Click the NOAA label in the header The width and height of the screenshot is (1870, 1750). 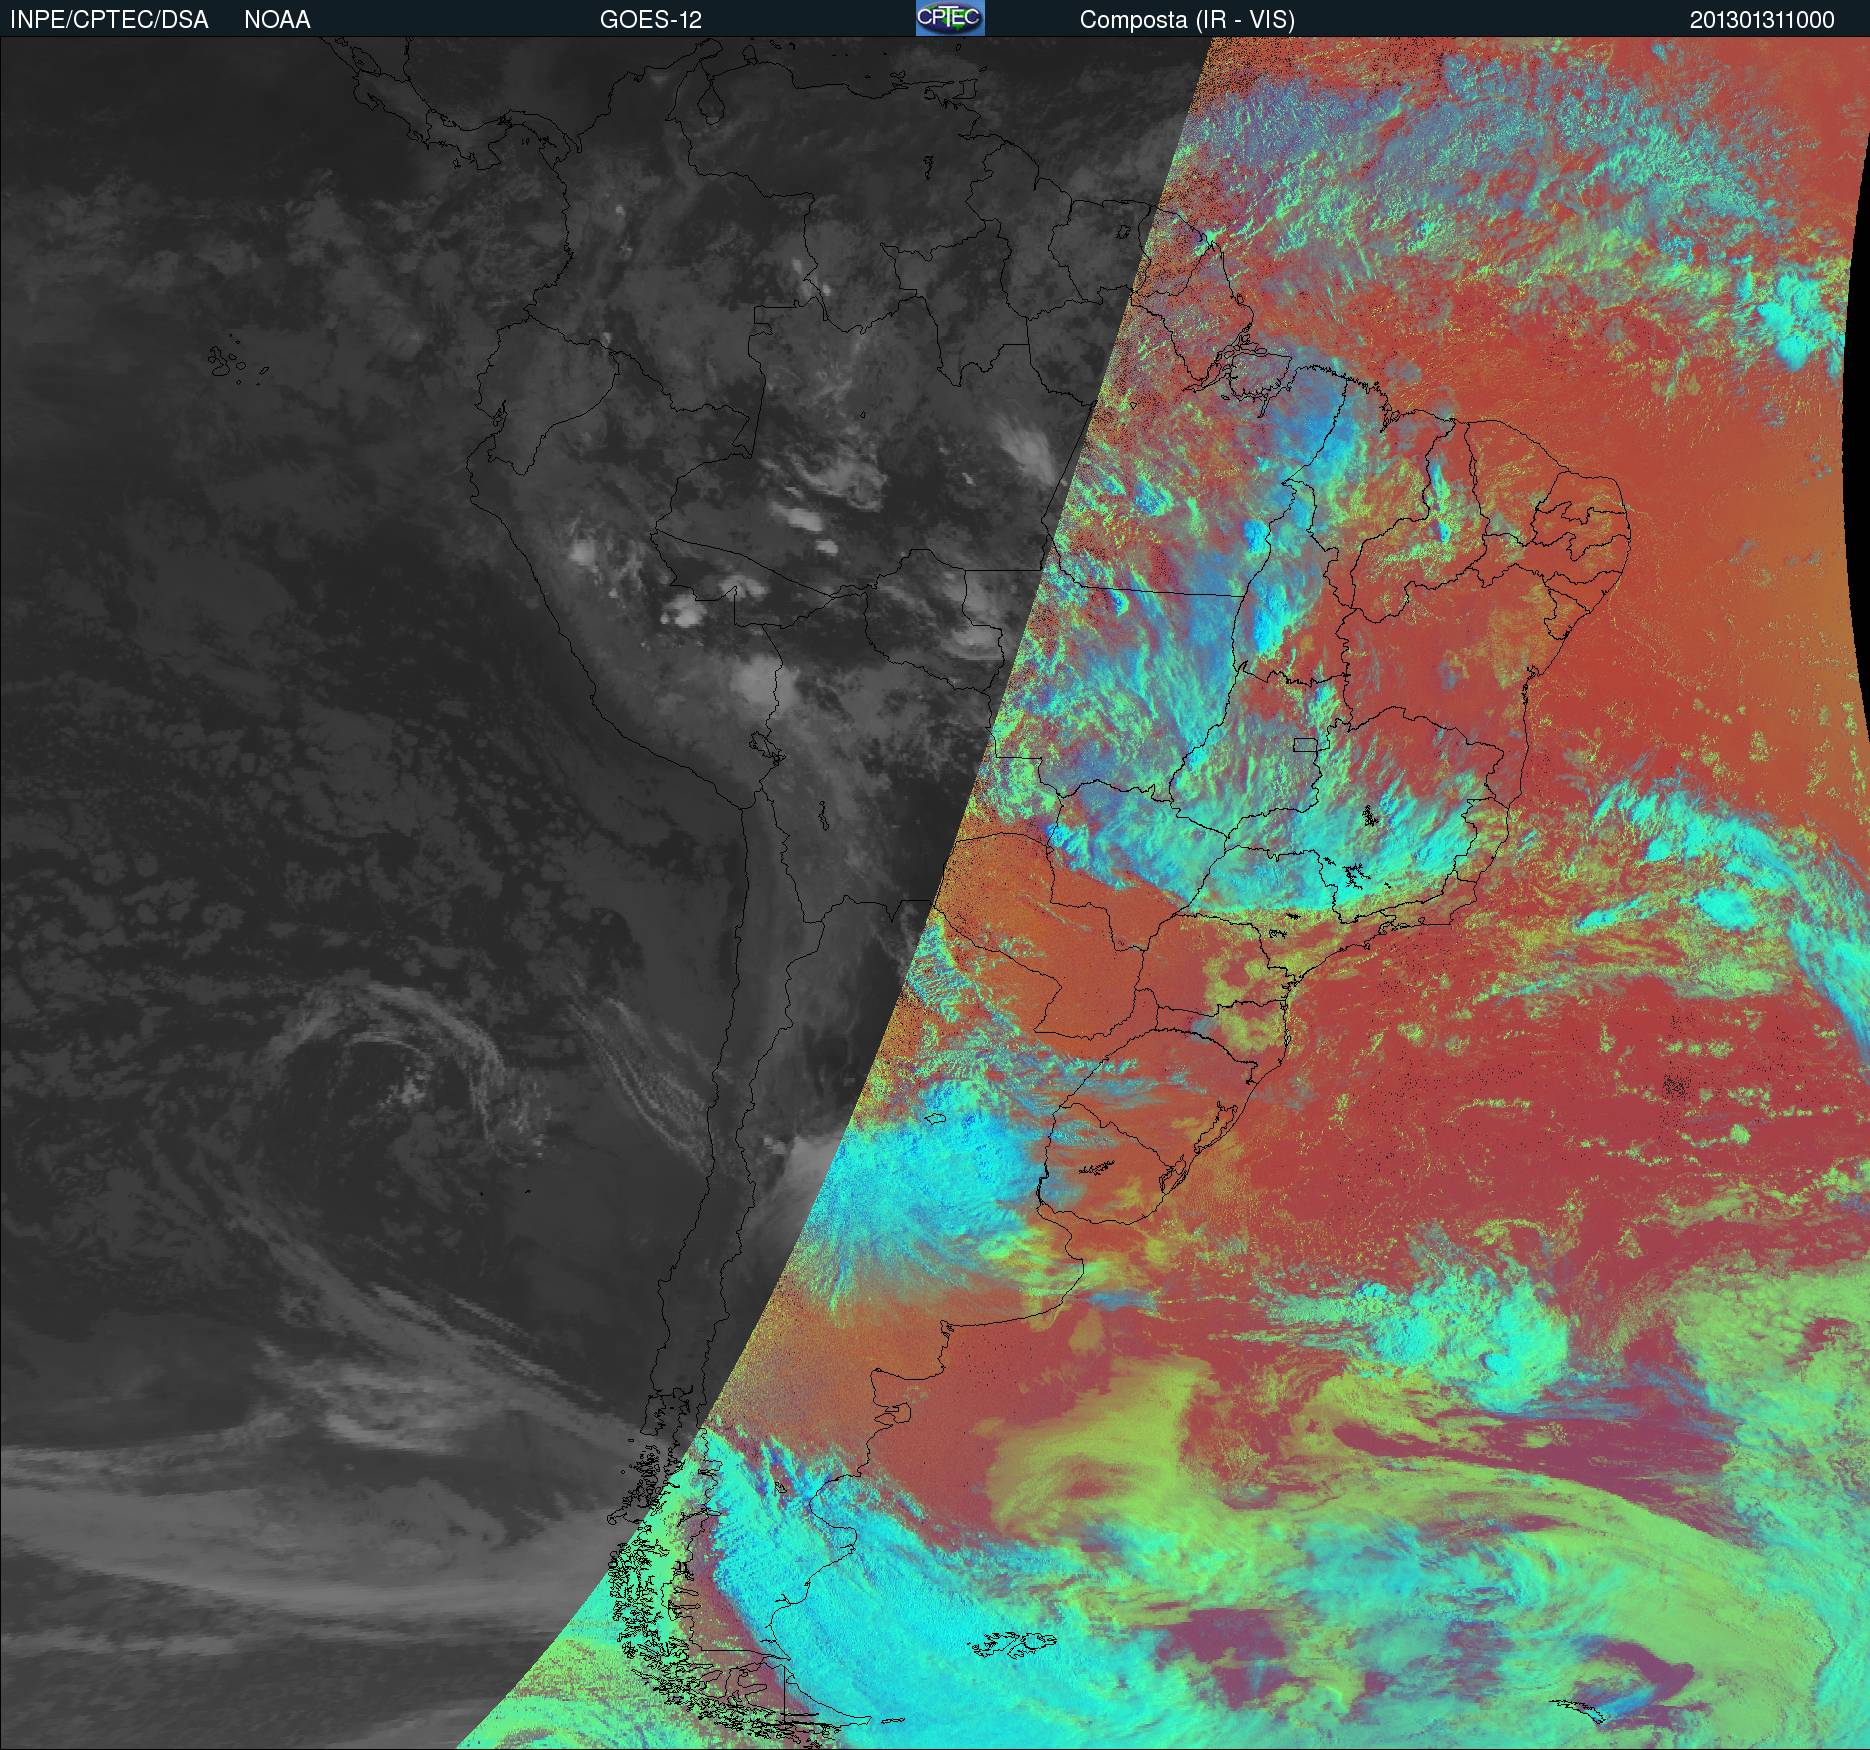coord(277,20)
